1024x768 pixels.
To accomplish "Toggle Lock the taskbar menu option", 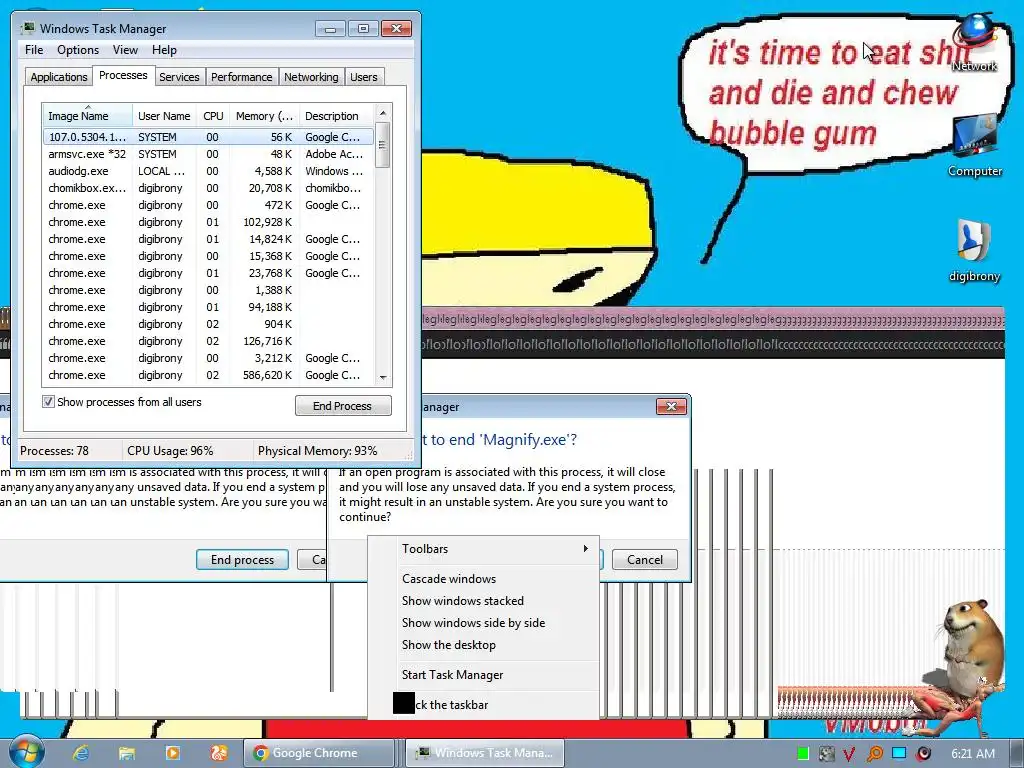I will click(483, 705).
